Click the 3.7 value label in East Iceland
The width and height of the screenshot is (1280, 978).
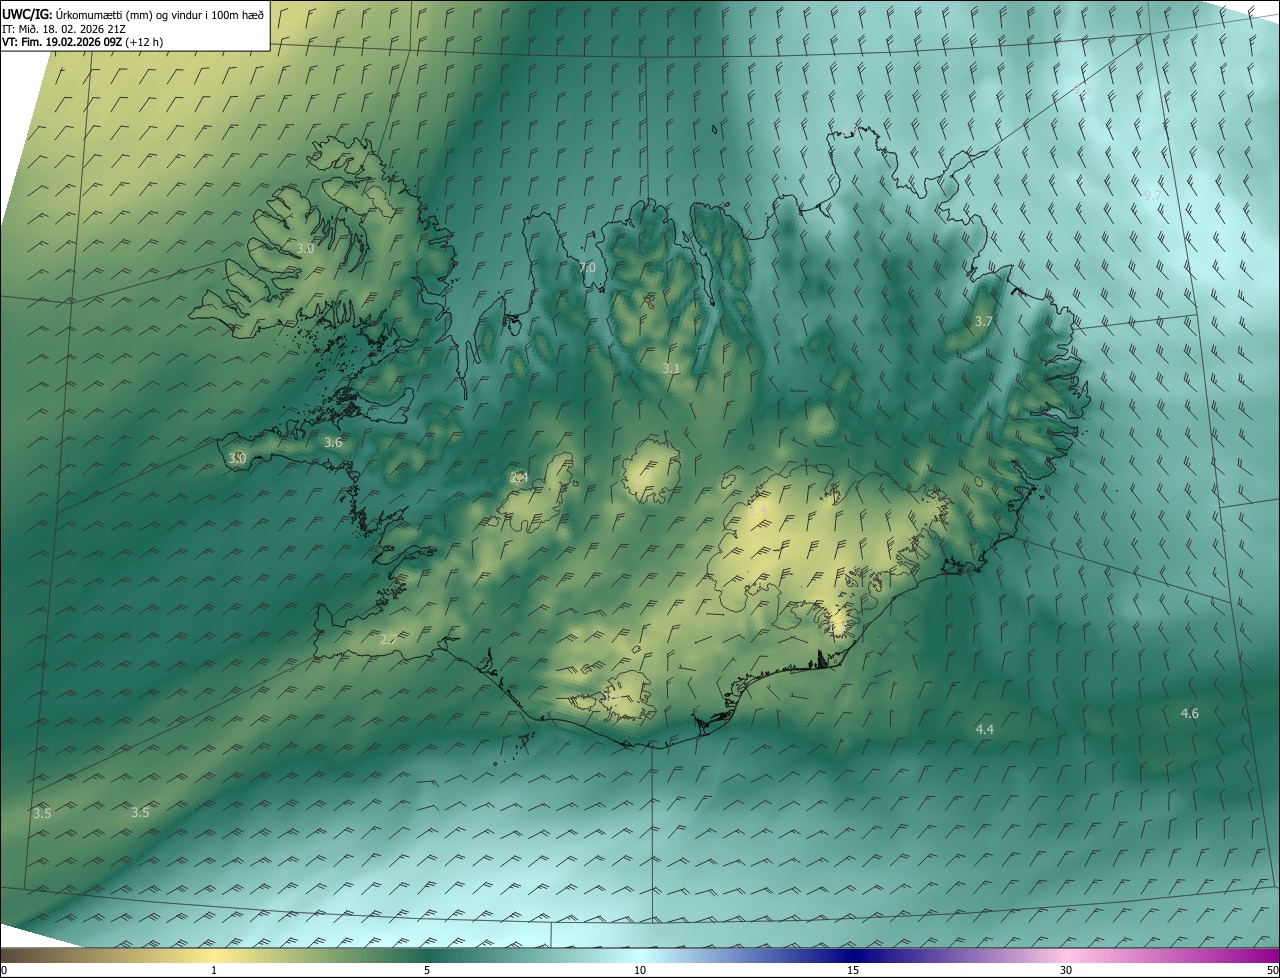(x=984, y=321)
